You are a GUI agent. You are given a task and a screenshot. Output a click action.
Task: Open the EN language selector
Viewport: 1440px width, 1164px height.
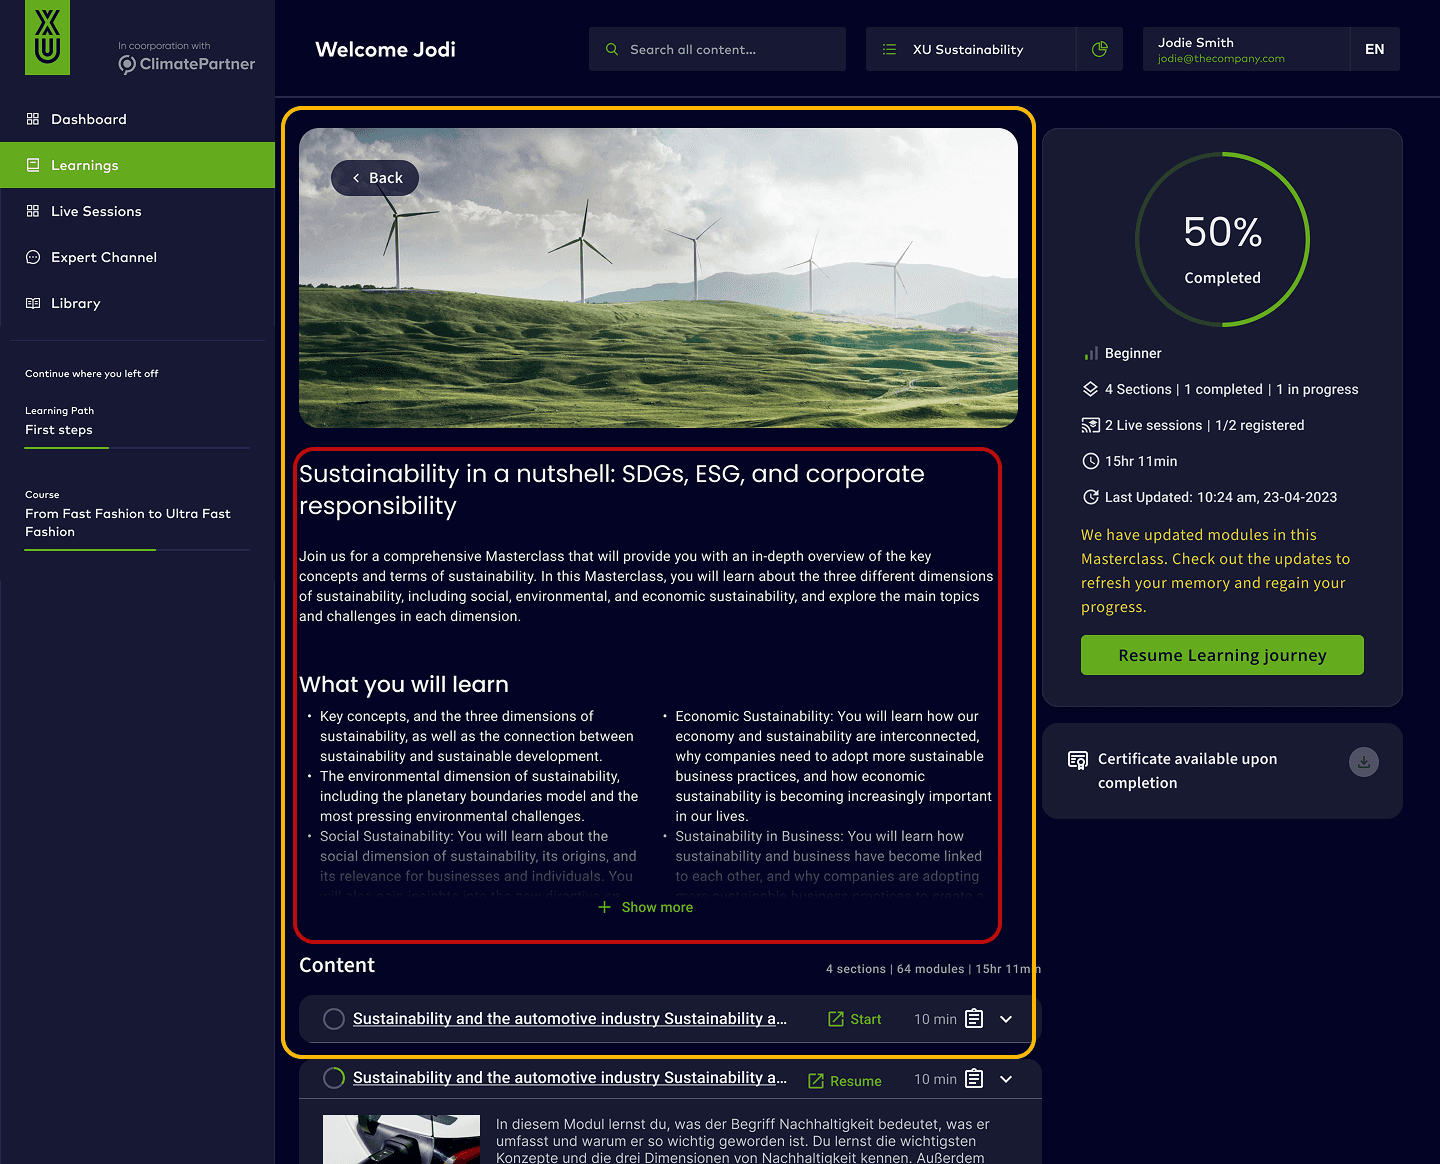click(x=1375, y=49)
